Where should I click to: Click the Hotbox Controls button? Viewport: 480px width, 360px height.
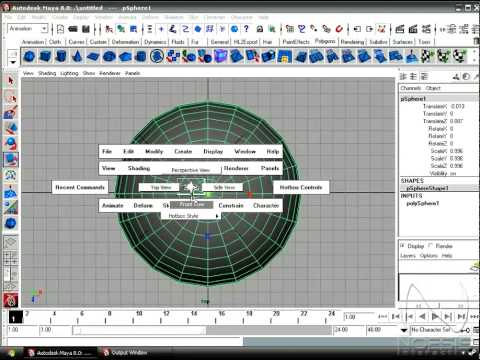[x=301, y=187]
